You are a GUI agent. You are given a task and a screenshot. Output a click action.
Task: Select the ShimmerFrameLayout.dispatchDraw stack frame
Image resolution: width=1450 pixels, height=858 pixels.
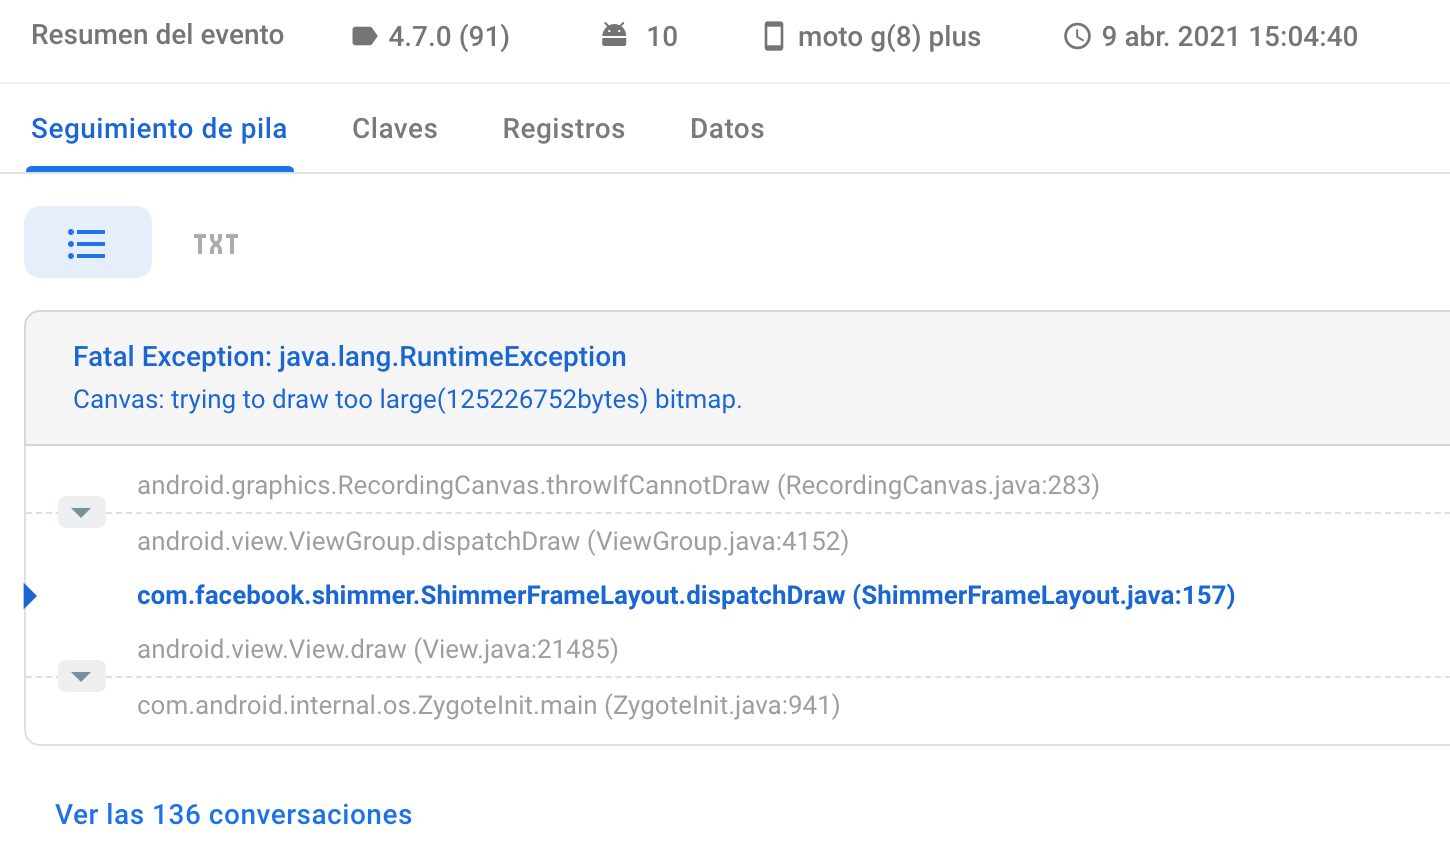click(x=686, y=596)
